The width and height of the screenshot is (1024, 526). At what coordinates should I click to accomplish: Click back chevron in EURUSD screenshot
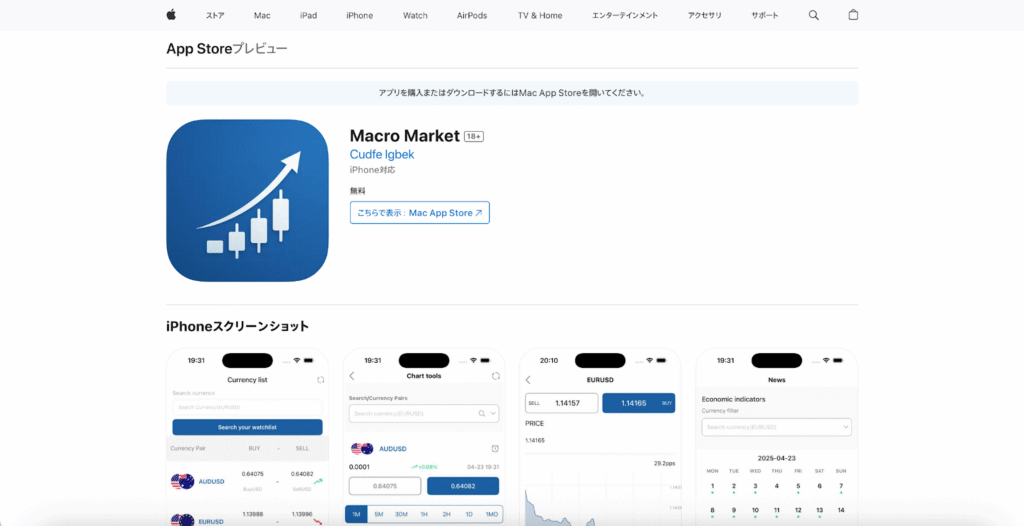tap(528, 380)
